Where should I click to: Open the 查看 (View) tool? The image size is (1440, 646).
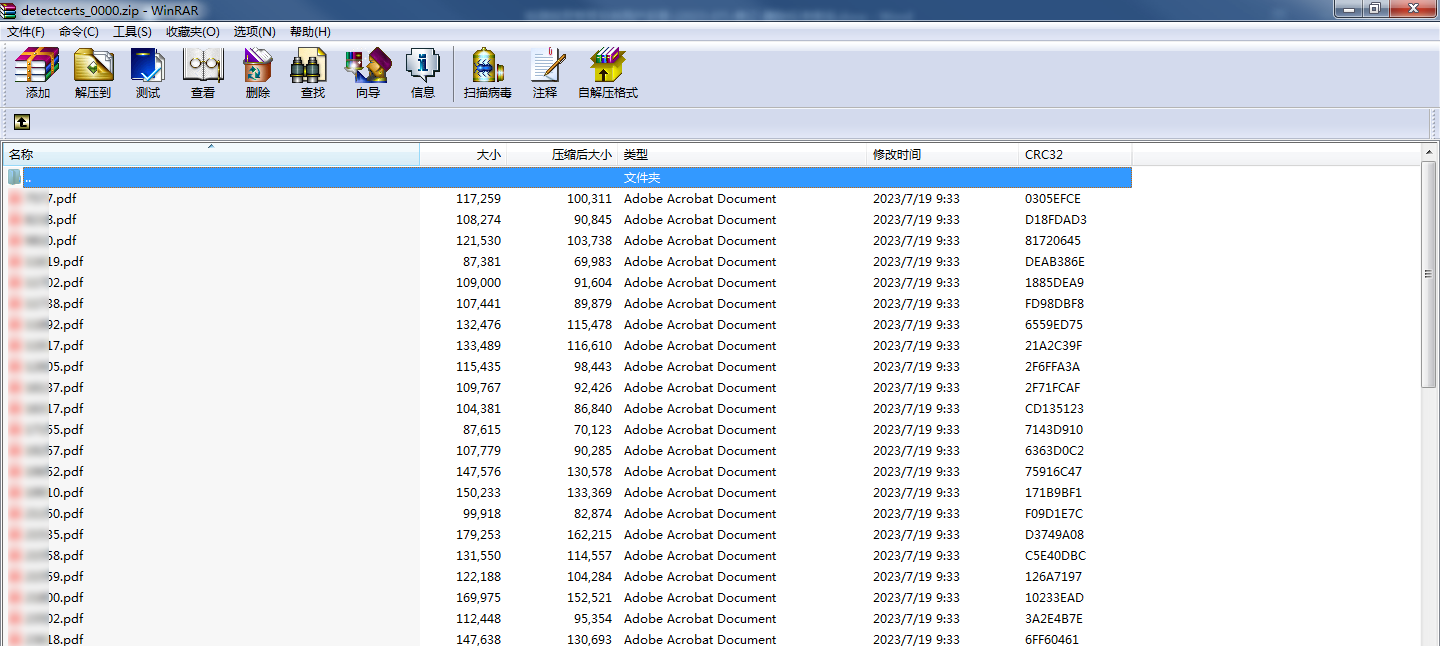tap(203, 73)
